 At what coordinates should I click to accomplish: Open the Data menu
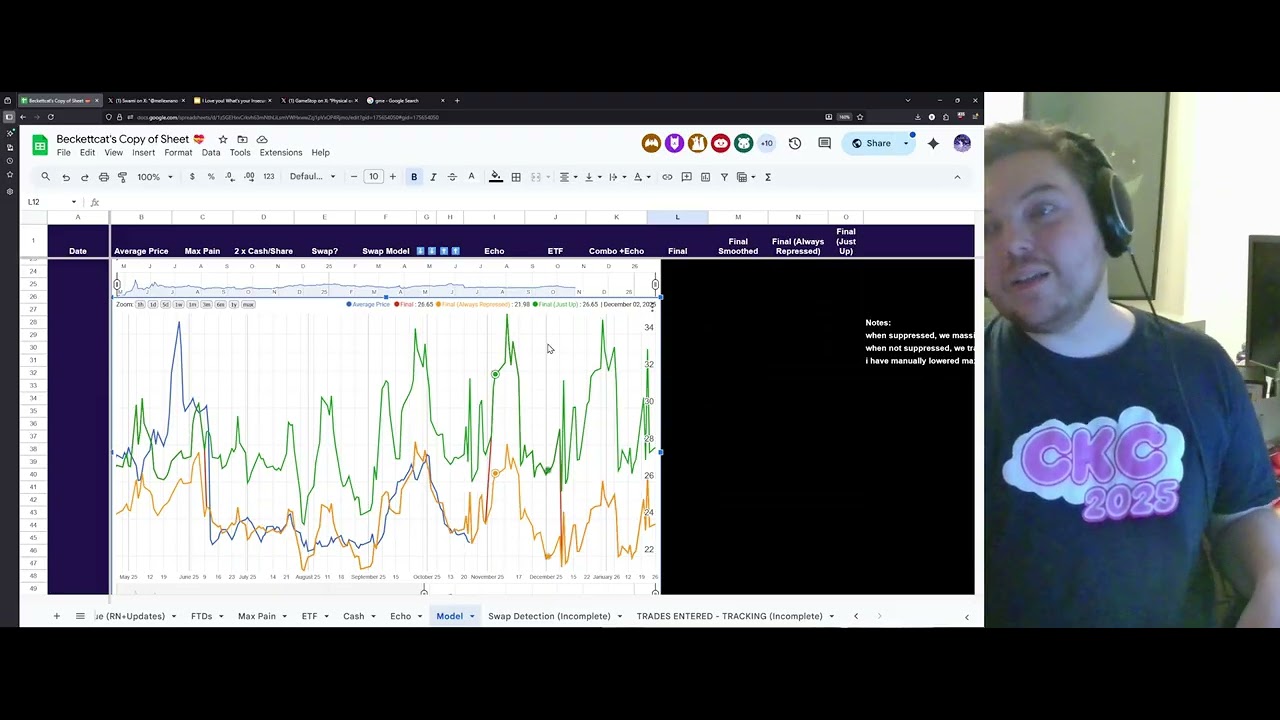(x=211, y=153)
